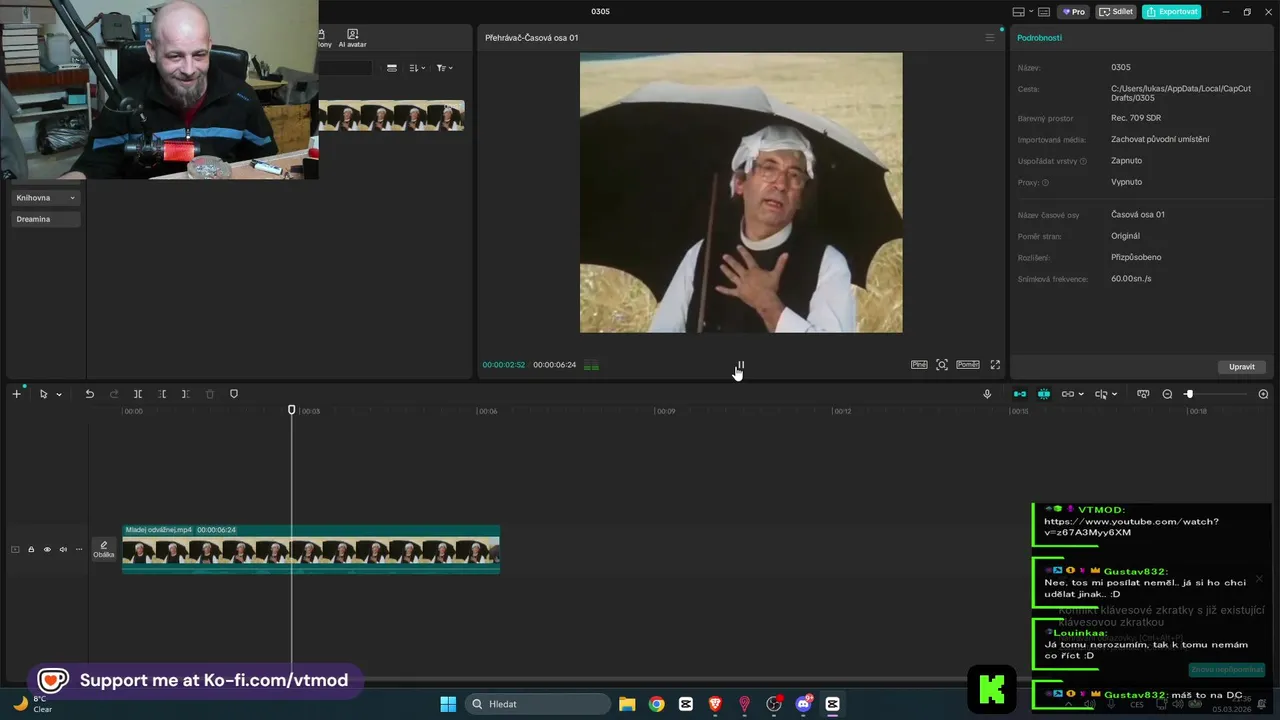Open Discord from the taskbar
The height and width of the screenshot is (720, 1280).
(x=803, y=704)
